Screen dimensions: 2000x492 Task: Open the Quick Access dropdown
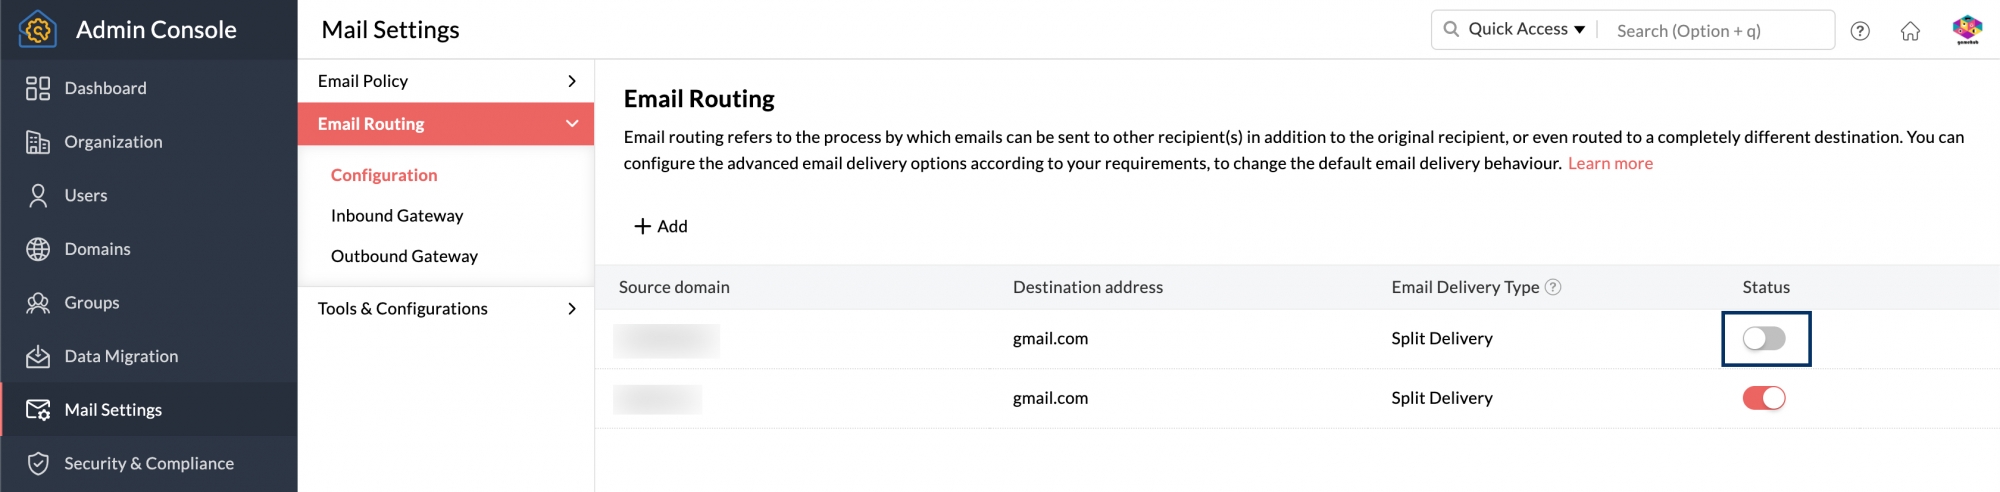(x=1526, y=30)
